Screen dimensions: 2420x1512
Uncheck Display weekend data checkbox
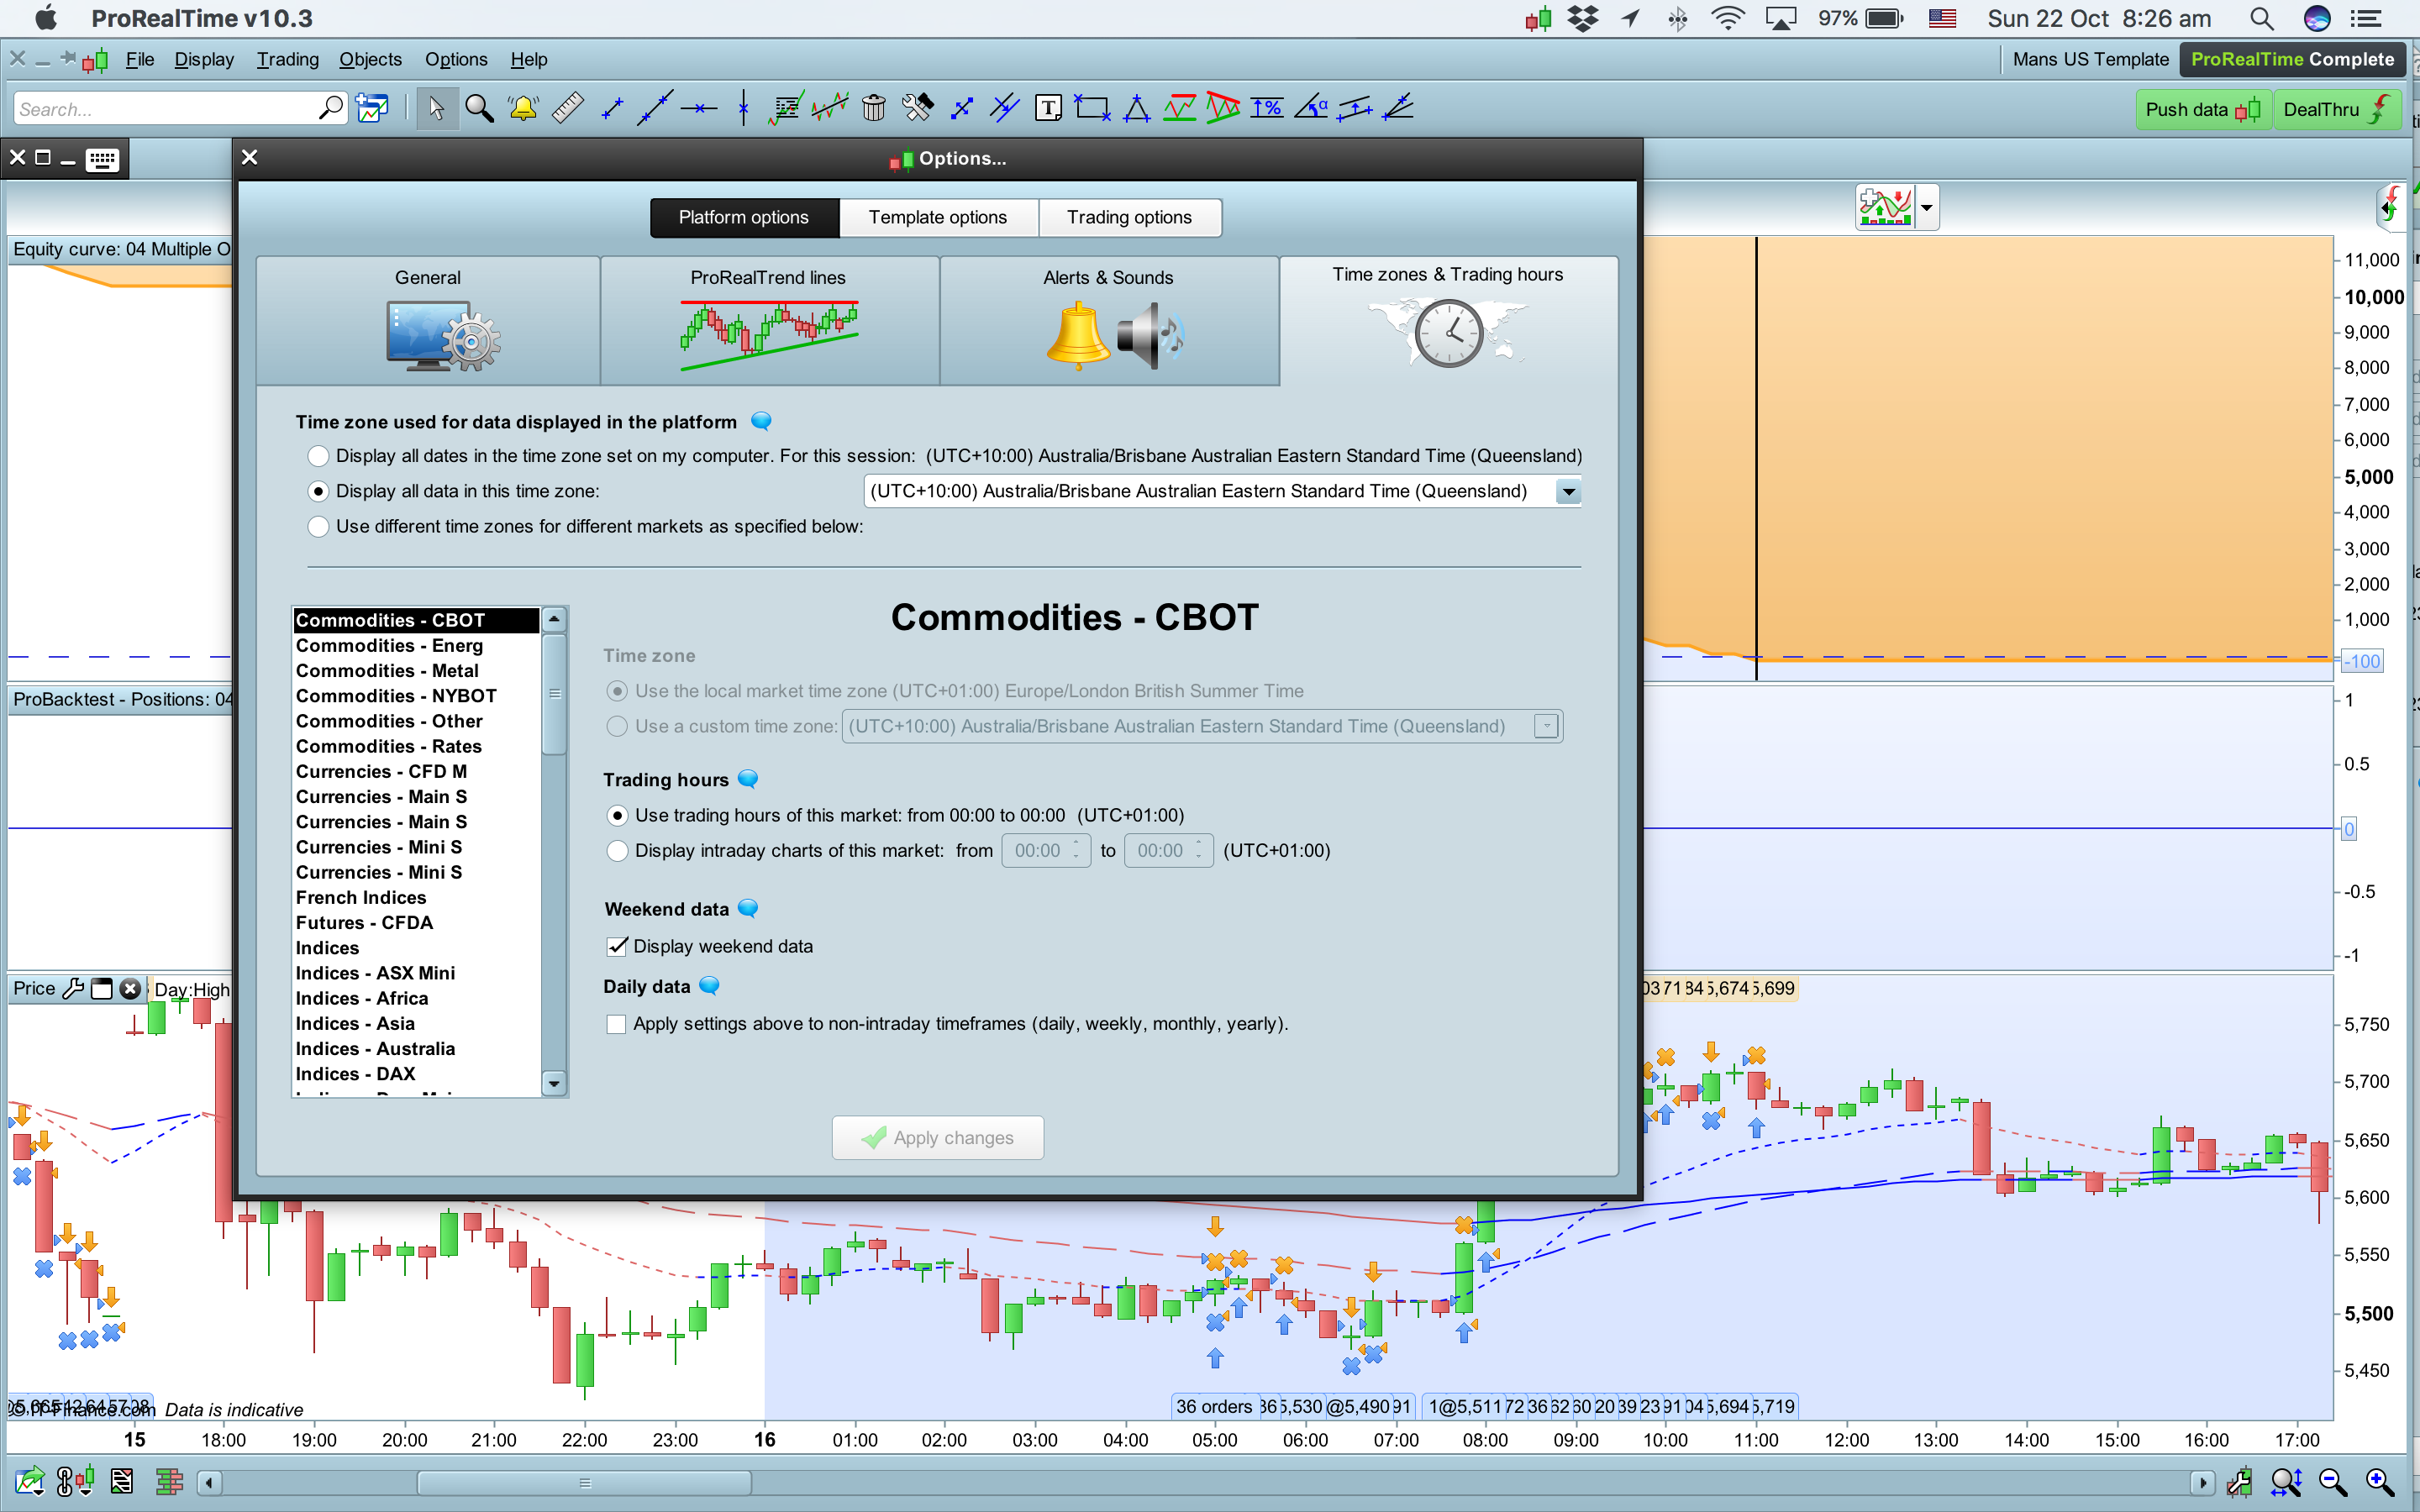point(617,946)
